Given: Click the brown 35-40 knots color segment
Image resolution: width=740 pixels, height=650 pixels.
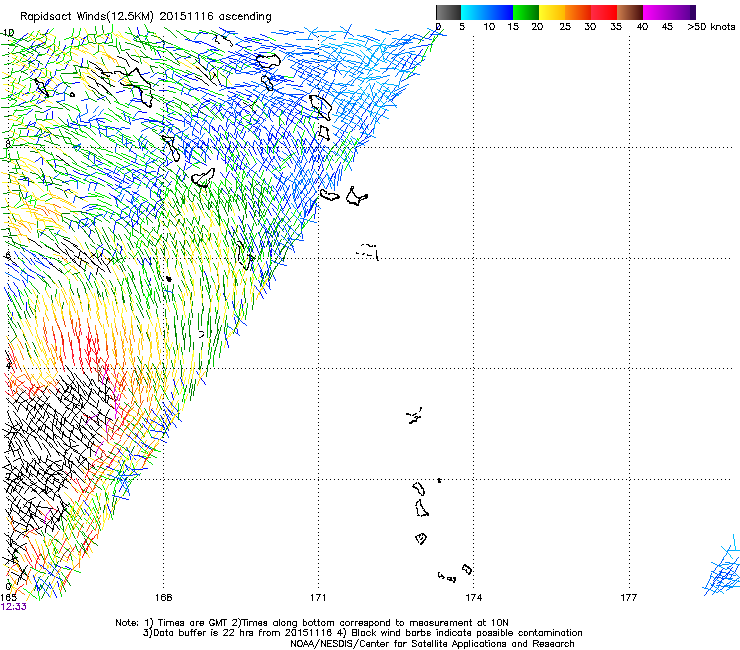Looking at the screenshot, I should 630,12.
